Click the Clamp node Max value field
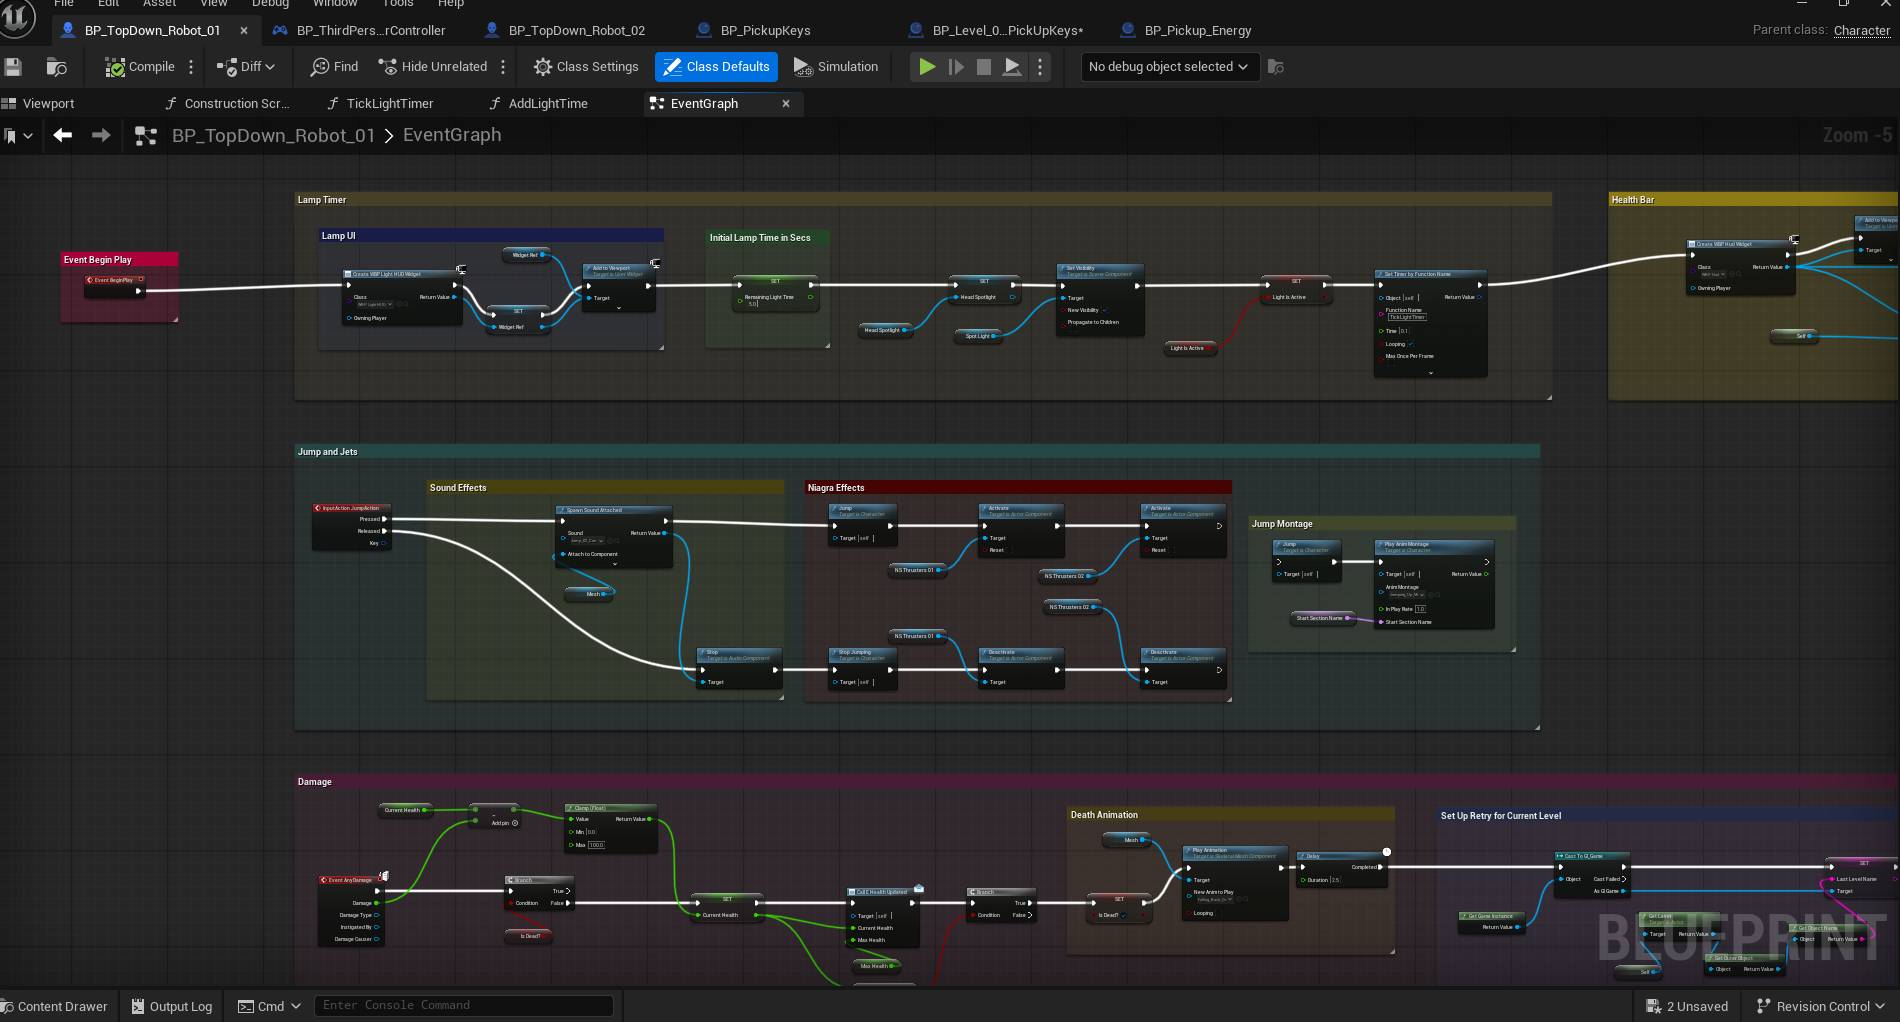This screenshot has width=1900, height=1022. [x=597, y=845]
